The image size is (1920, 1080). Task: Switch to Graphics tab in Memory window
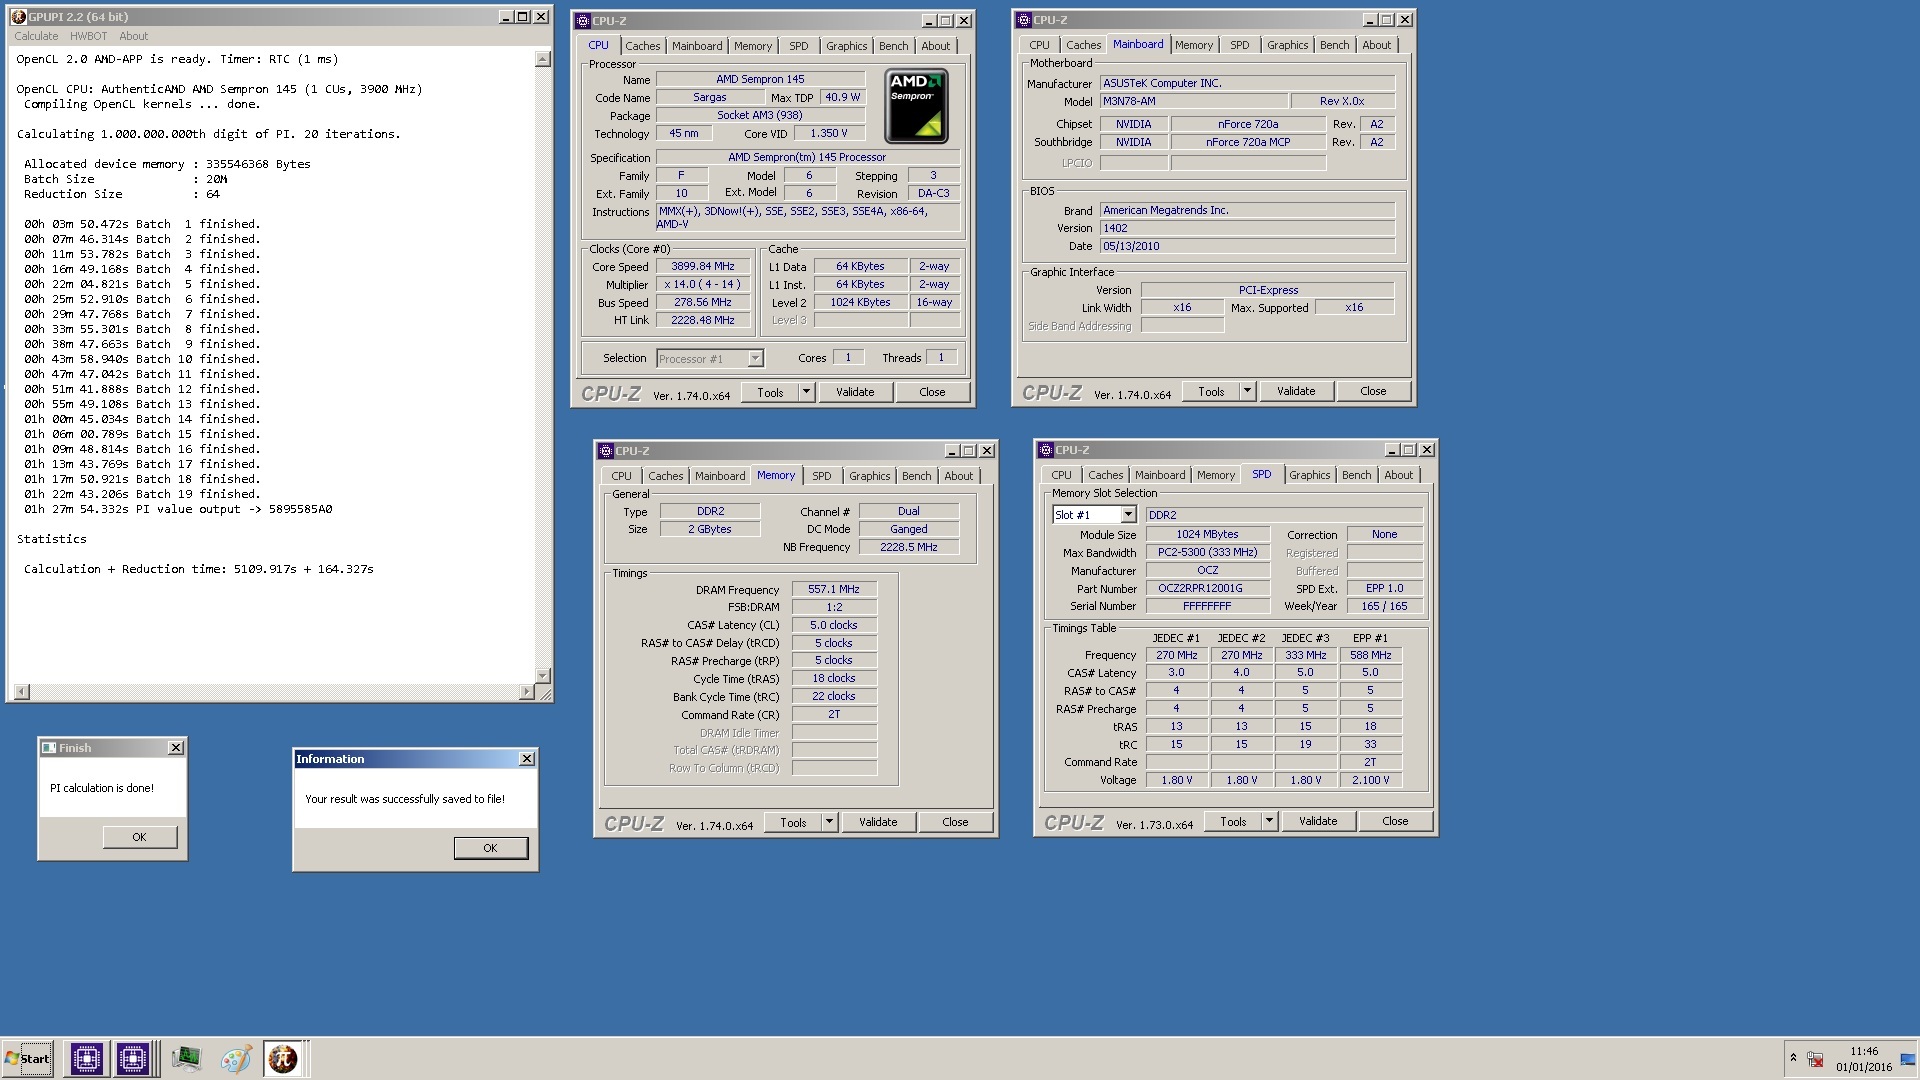(869, 476)
